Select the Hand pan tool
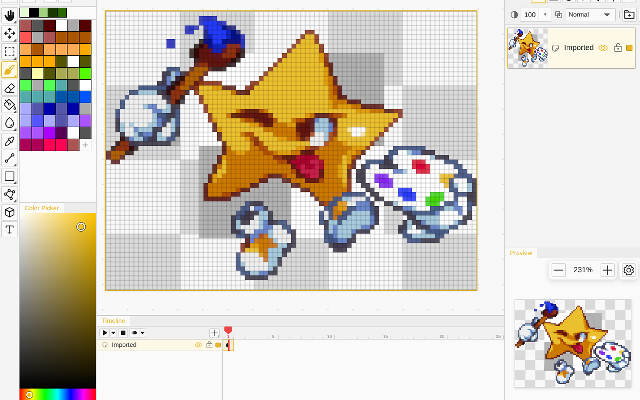The width and height of the screenshot is (640, 400). coord(9,16)
